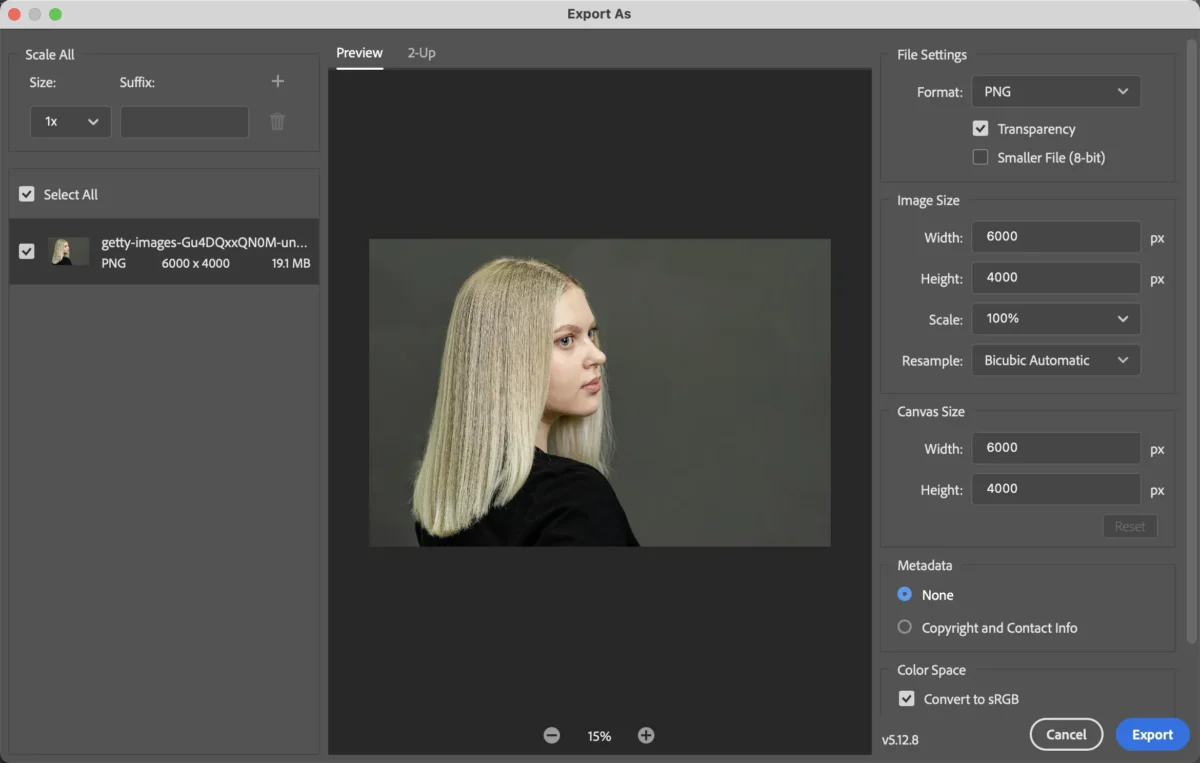Disable Convert to sRGB
The image size is (1200, 763).
tap(906, 698)
